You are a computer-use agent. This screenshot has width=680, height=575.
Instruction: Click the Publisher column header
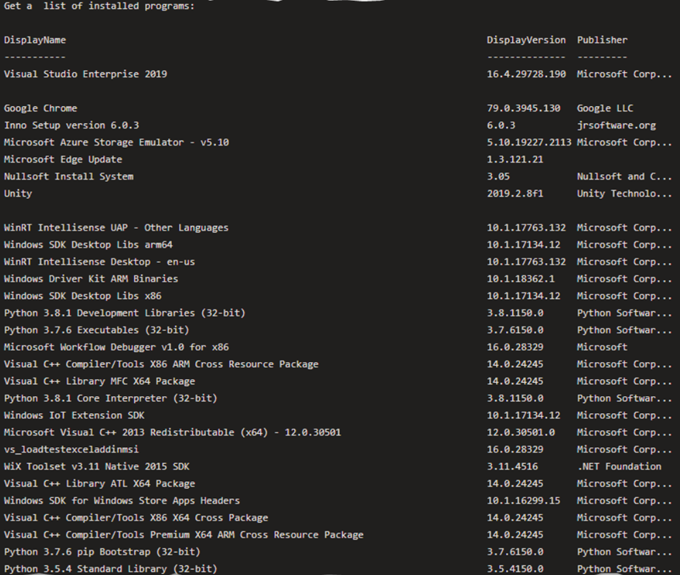[602, 40]
